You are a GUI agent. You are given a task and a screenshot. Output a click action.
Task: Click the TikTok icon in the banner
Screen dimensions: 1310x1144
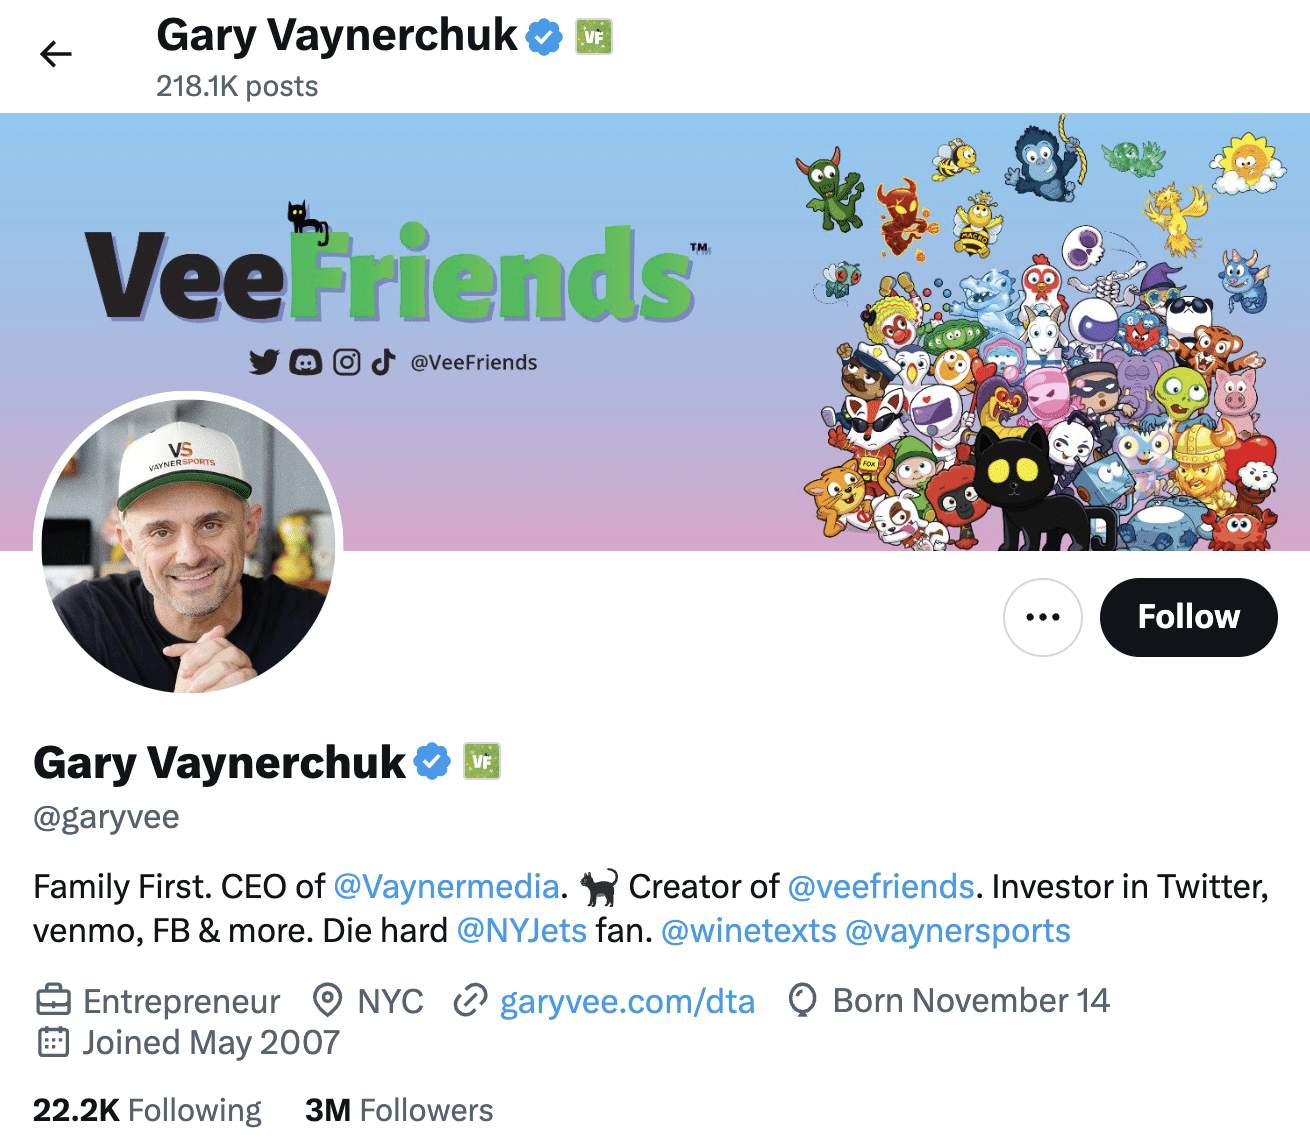coord(383,362)
